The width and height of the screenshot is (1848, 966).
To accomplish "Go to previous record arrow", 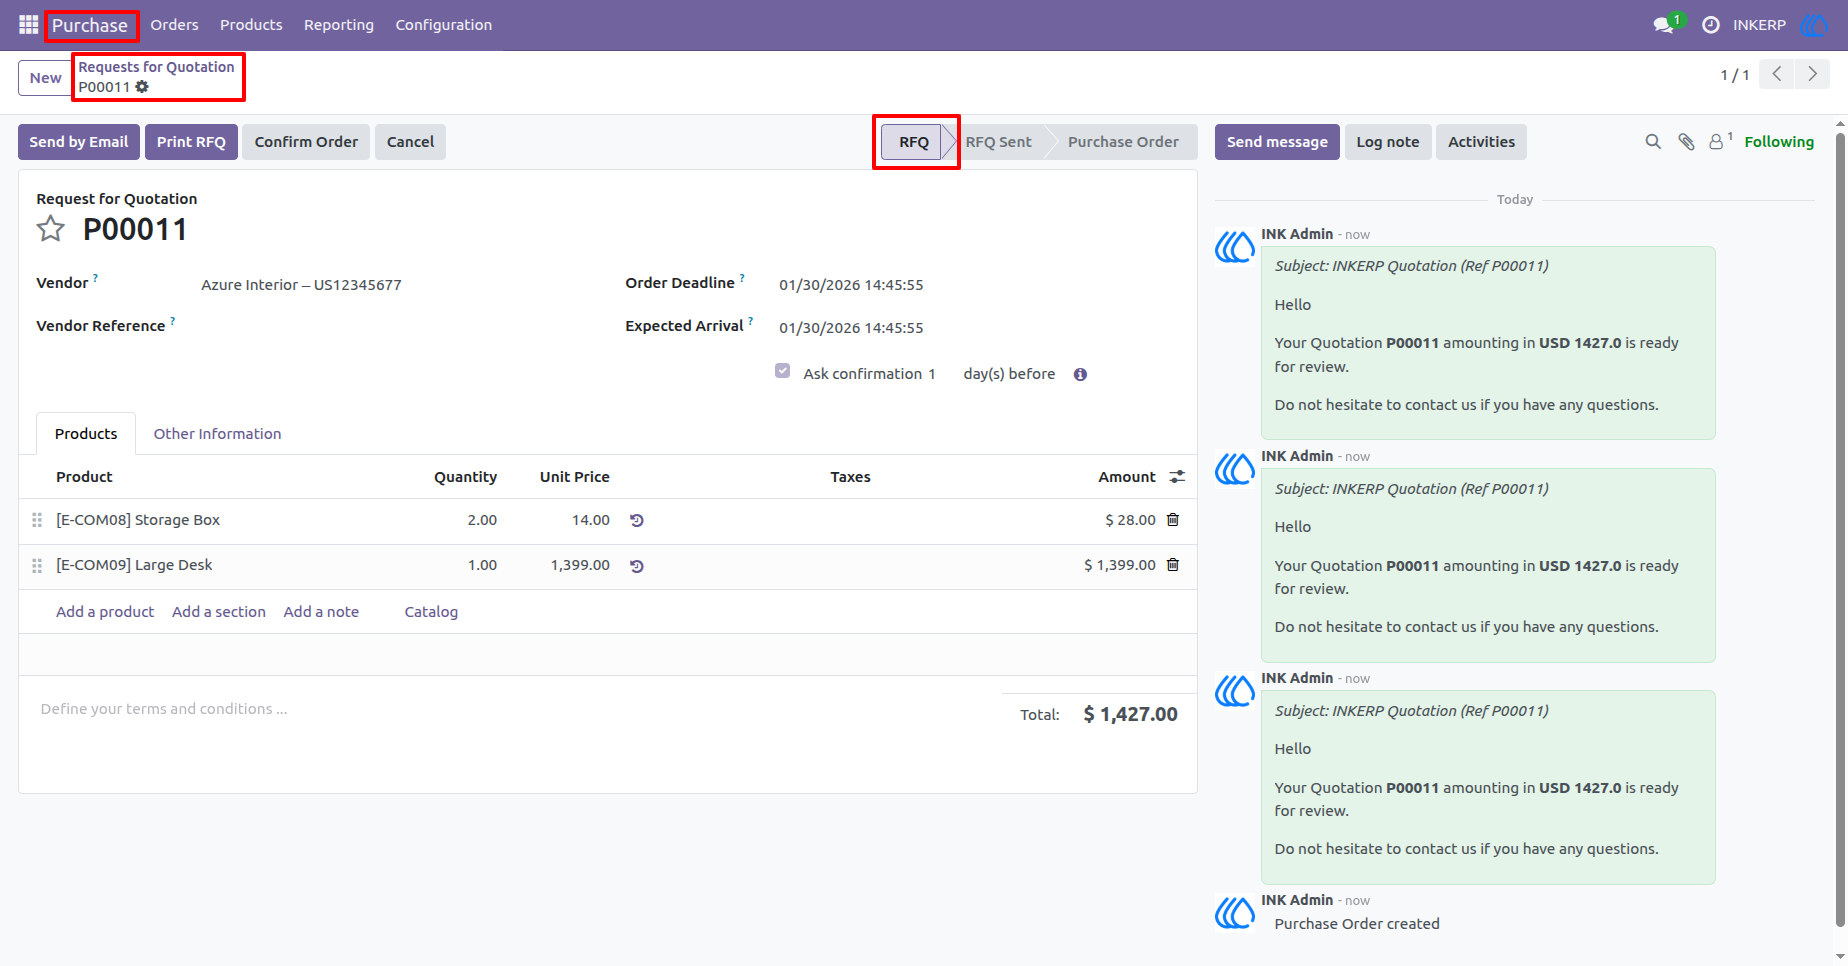I will 1777,74.
